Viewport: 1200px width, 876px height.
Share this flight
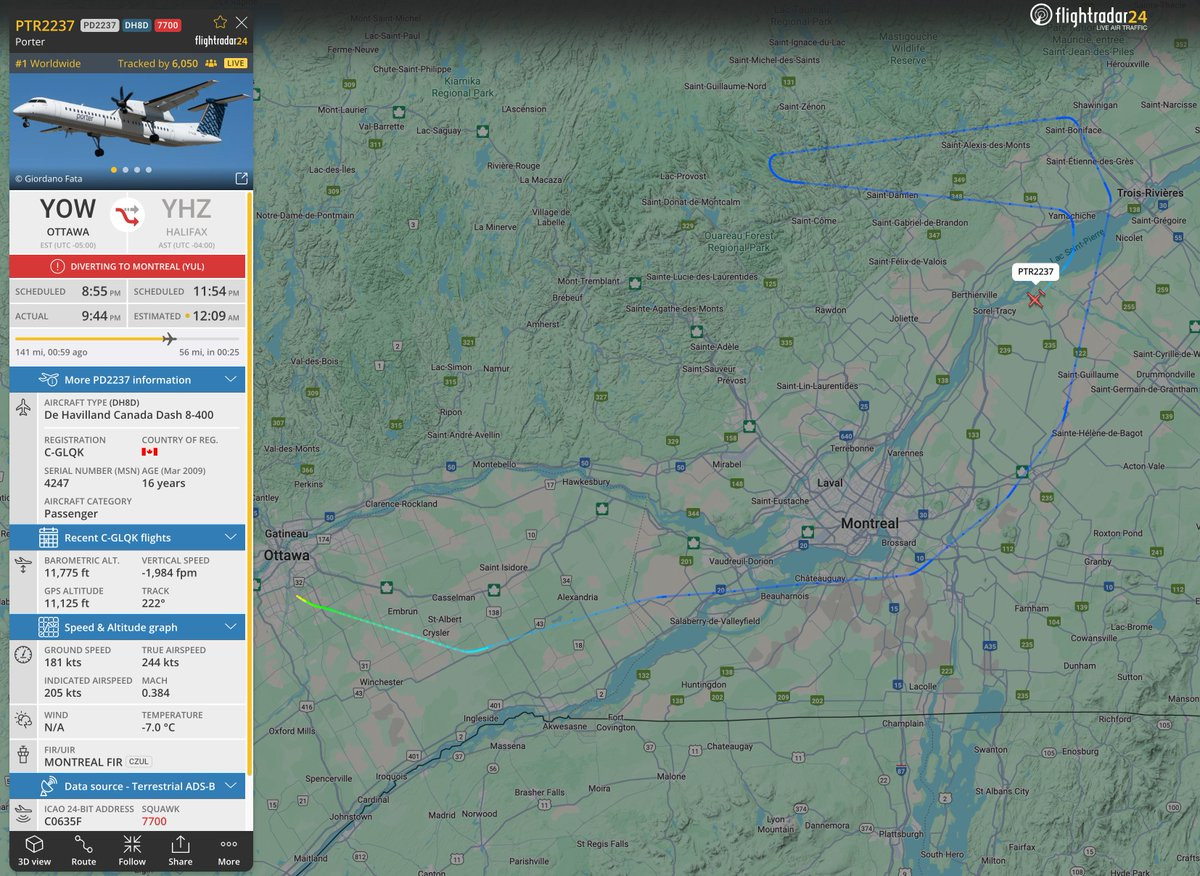click(180, 850)
